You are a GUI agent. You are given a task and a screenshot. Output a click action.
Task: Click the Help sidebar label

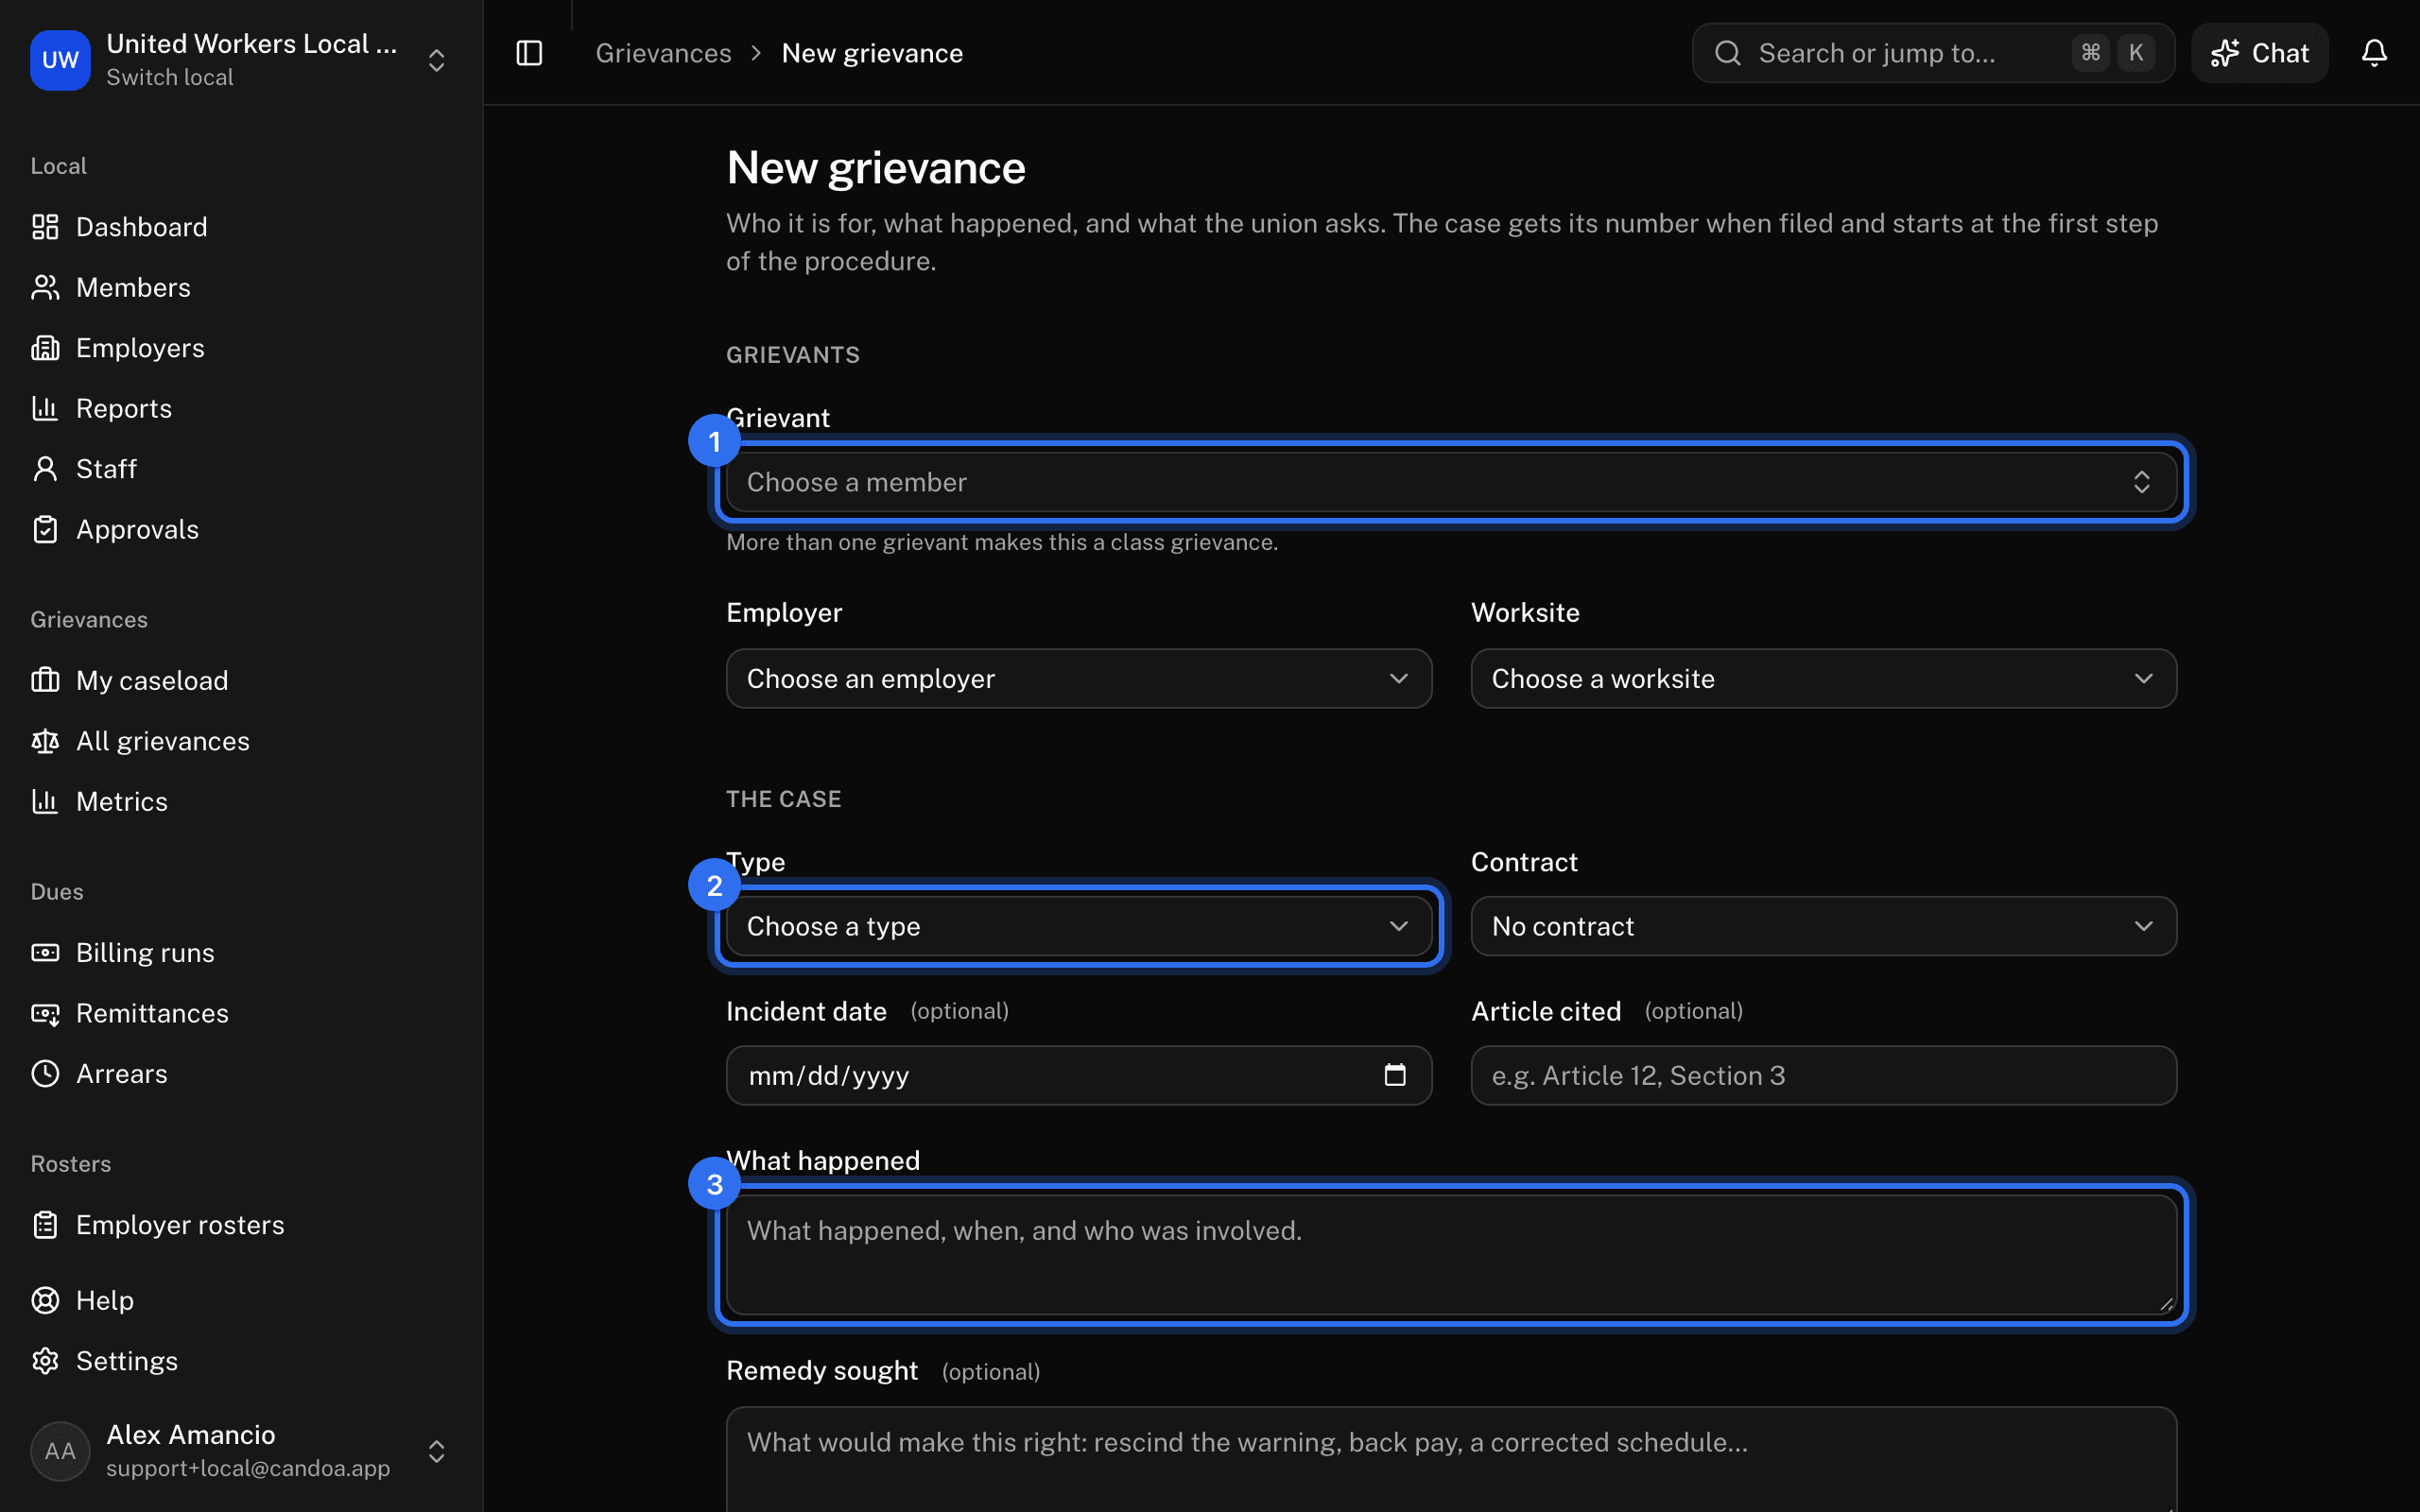click(105, 1300)
